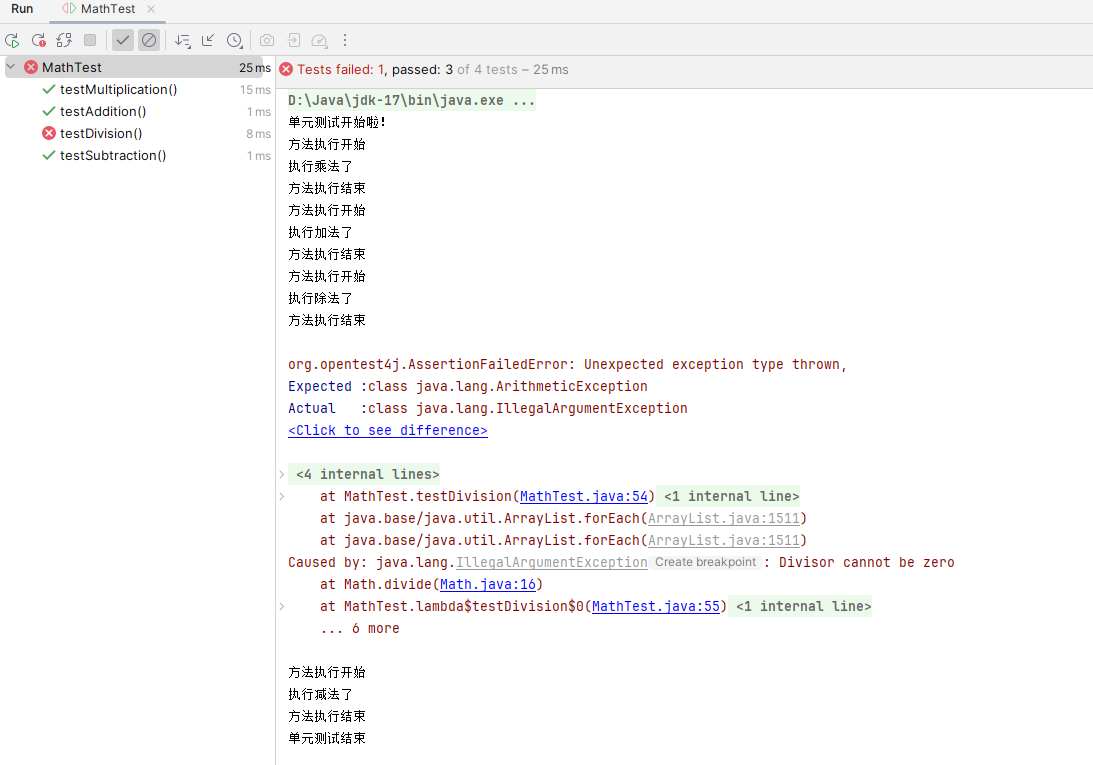Image resolution: width=1093 pixels, height=765 pixels.
Task: Rerun all tests
Action: [12, 40]
